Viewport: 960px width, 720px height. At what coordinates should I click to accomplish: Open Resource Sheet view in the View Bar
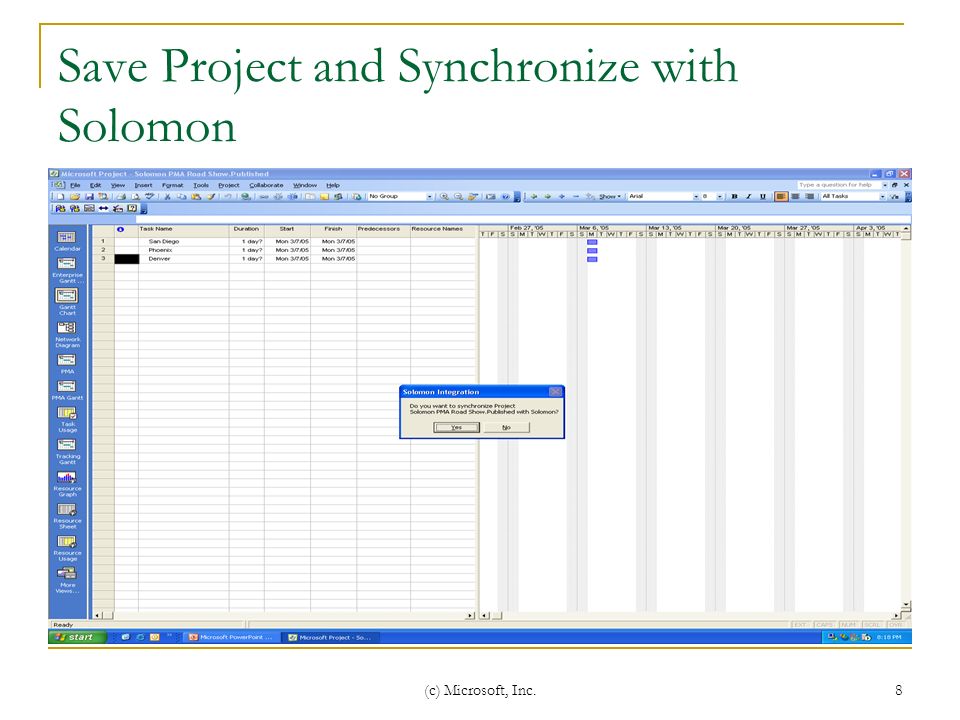point(67,516)
